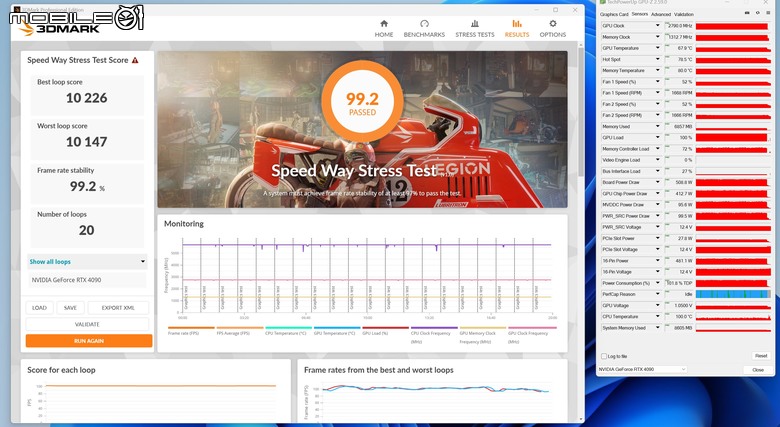
Task: Open the GPU-Z hamburger menu icon
Action: [x=768, y=13]
